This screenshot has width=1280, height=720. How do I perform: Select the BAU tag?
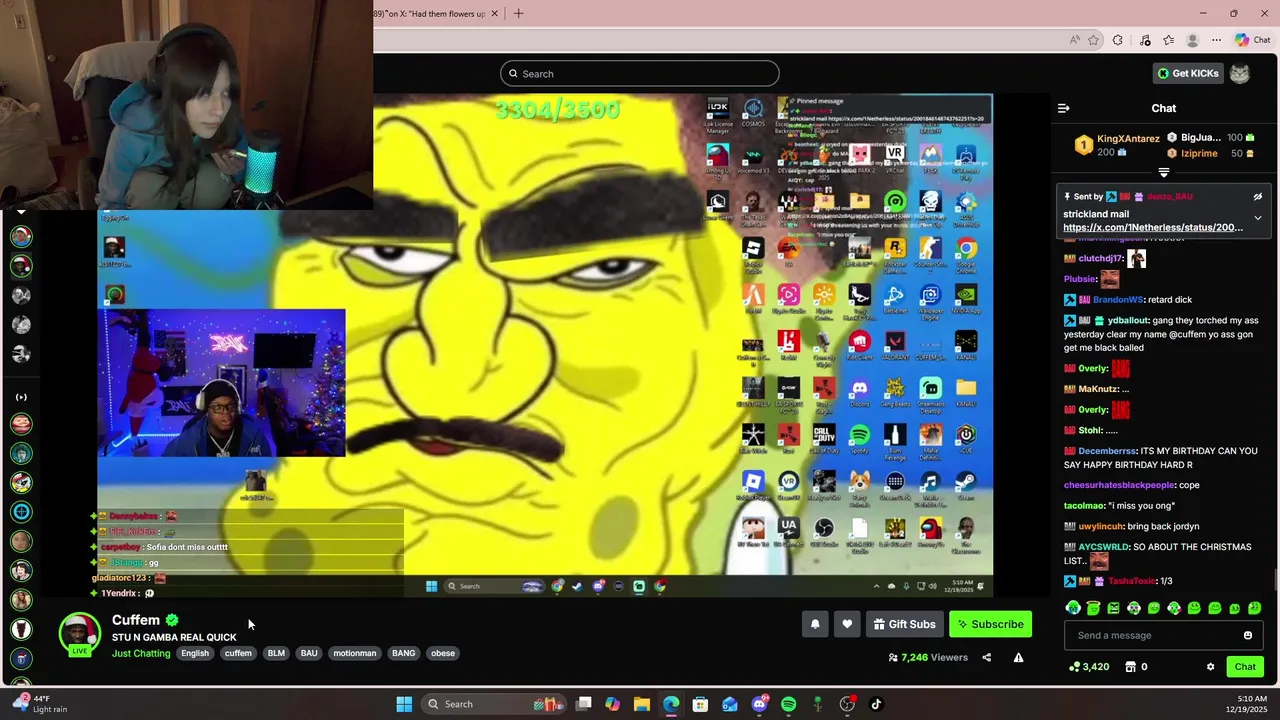click(x=309, y=653)
